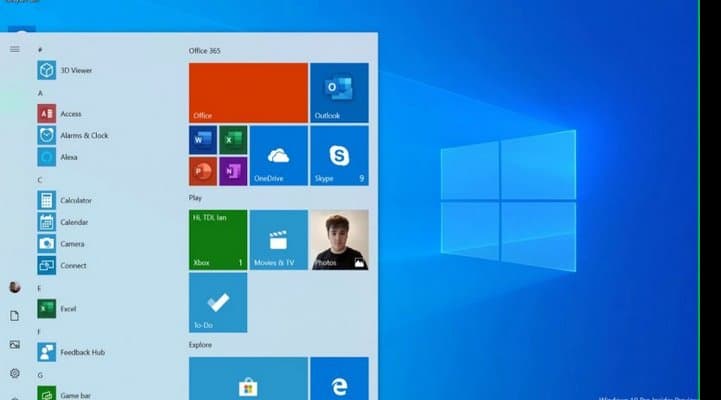The width and height of the screenshot is (721, 400).
Task: Click the user account avatar
Action: click(15, 287)
